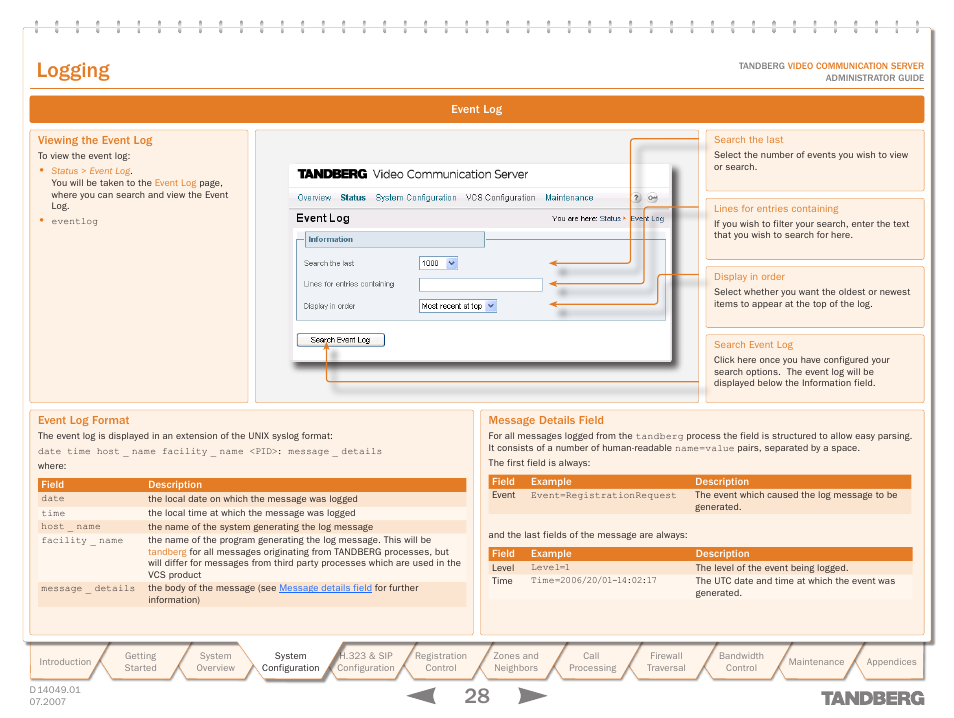Click the Lines for entries containing field
Viewport: 954px width, 718px height.
pos(481,284)
